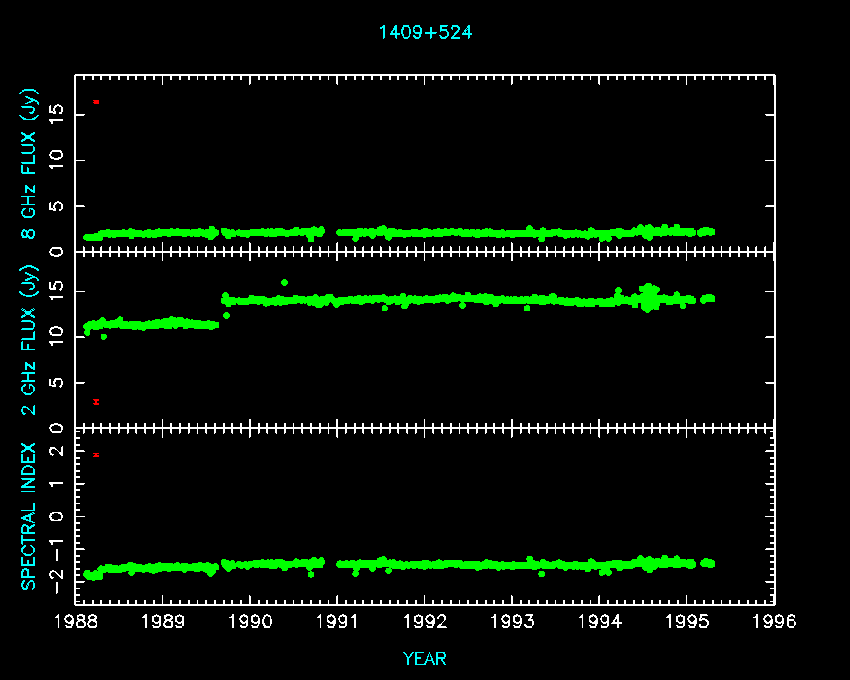Click the low spectral index outlier in late 1990

(x=311, y=574)
